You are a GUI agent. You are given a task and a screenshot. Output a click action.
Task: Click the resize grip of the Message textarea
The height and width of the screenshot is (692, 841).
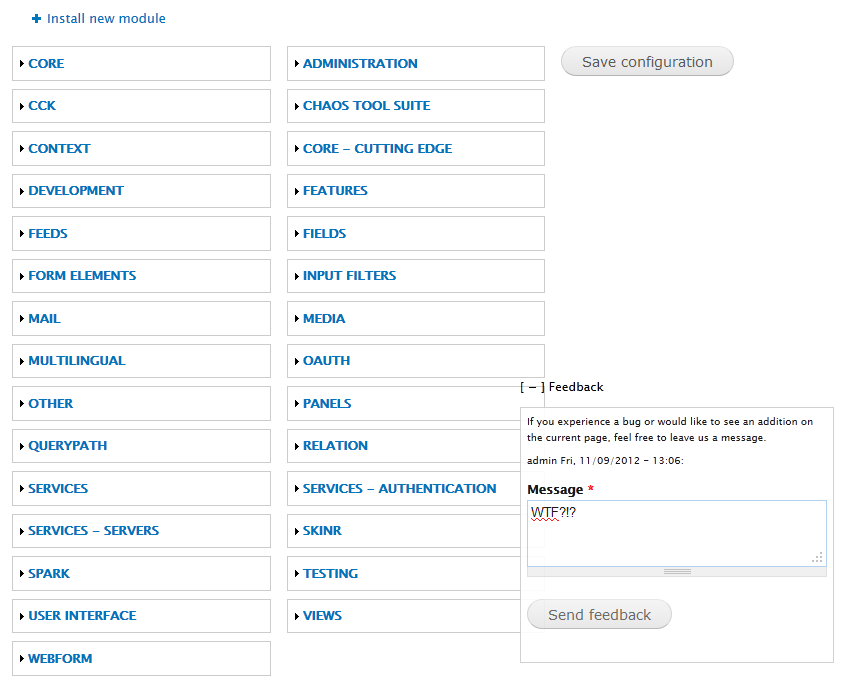[817, 557]
